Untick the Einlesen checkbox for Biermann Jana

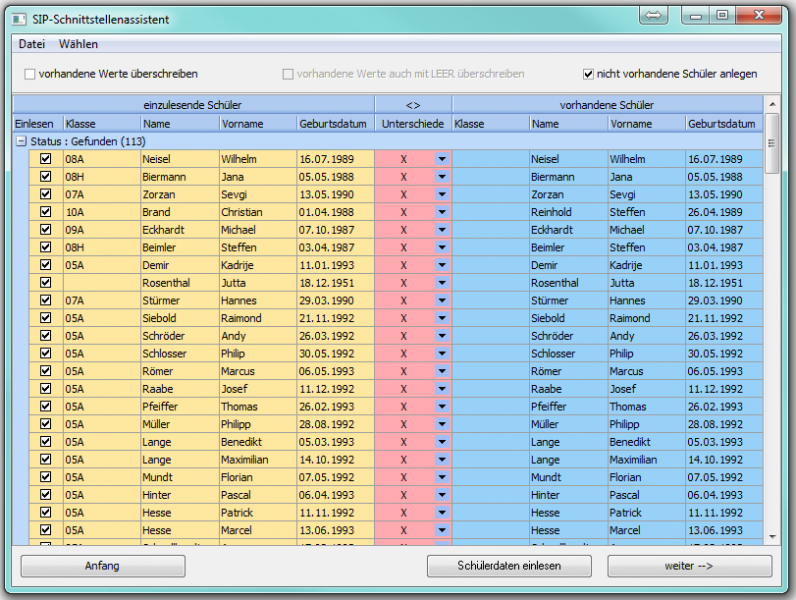click(x=46, y=176)
